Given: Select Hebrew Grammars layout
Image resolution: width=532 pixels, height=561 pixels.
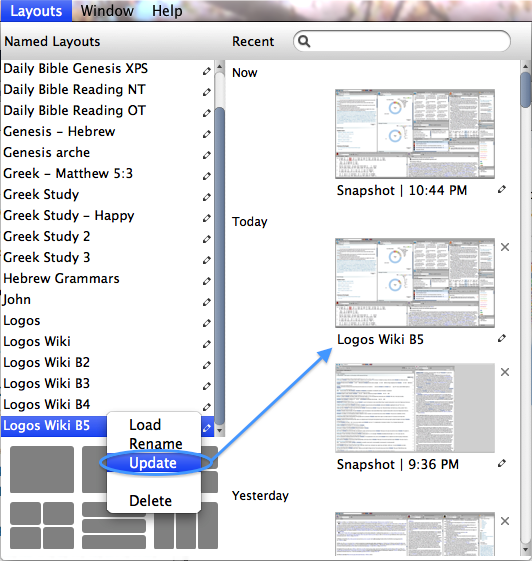Looking at the screenshot, I should pos(107,278).
